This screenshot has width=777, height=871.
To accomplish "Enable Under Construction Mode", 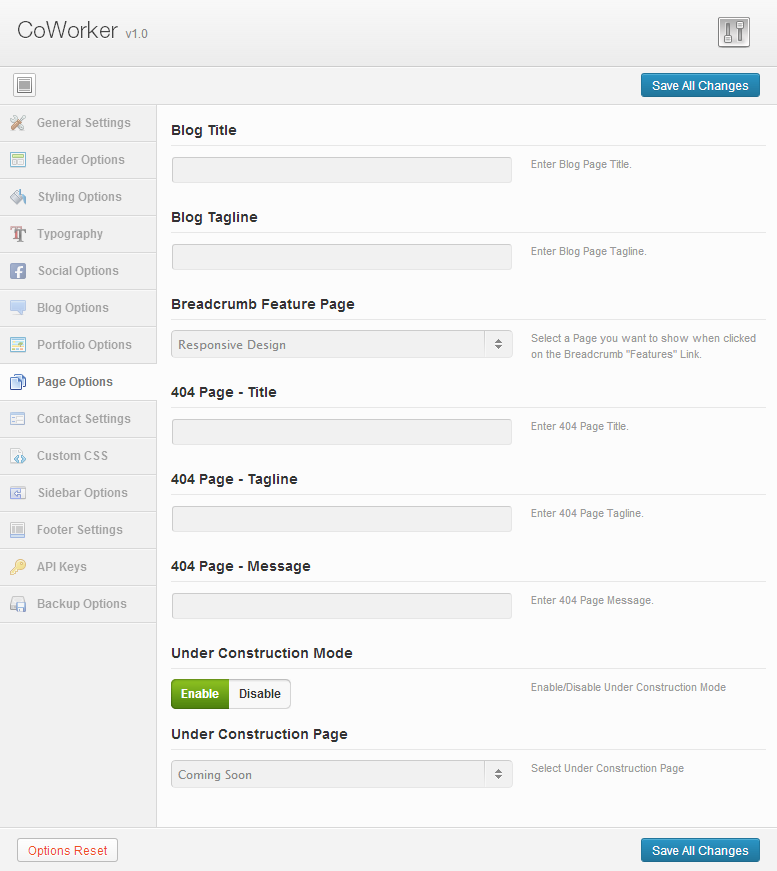I will tap(200, 694).
